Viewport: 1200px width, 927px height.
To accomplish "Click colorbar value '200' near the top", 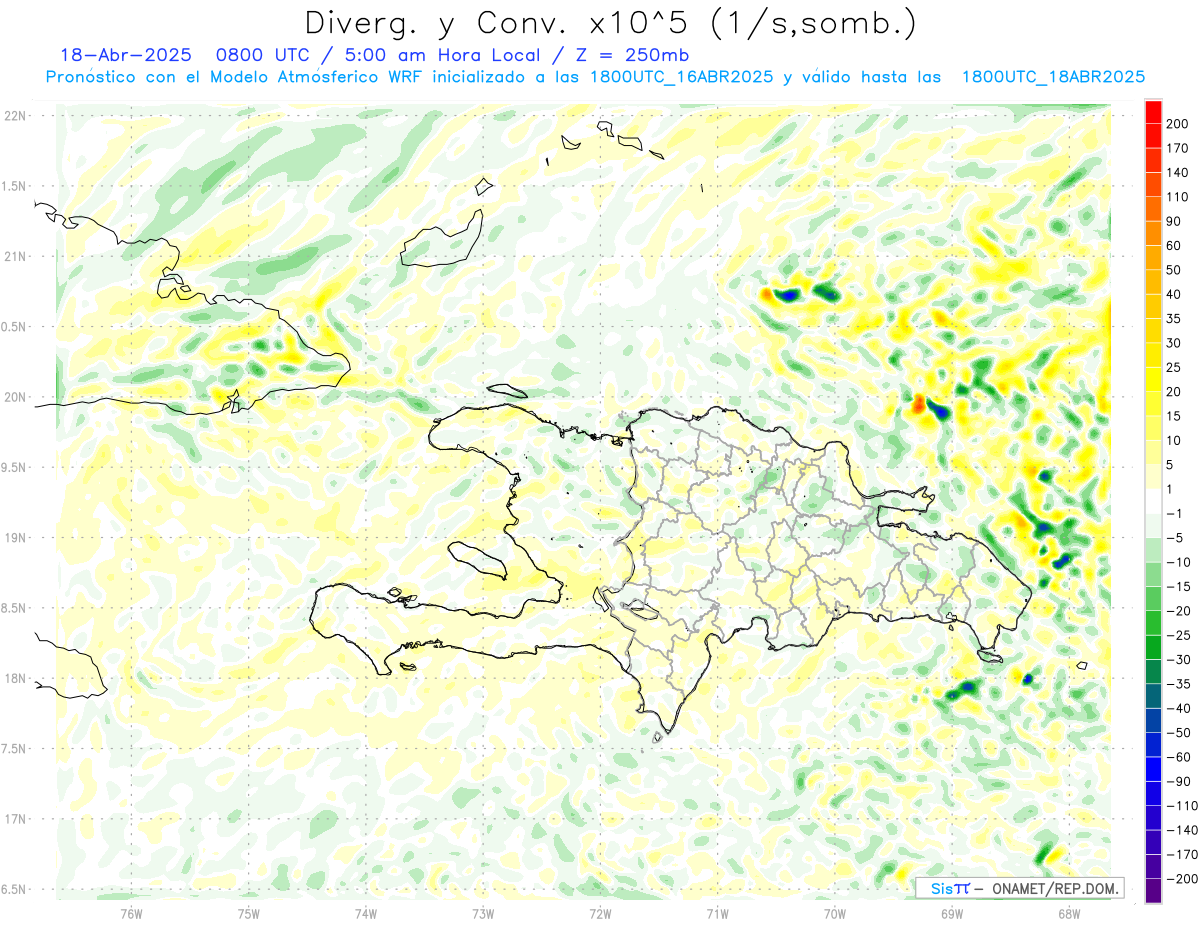I will (1177, 124).
